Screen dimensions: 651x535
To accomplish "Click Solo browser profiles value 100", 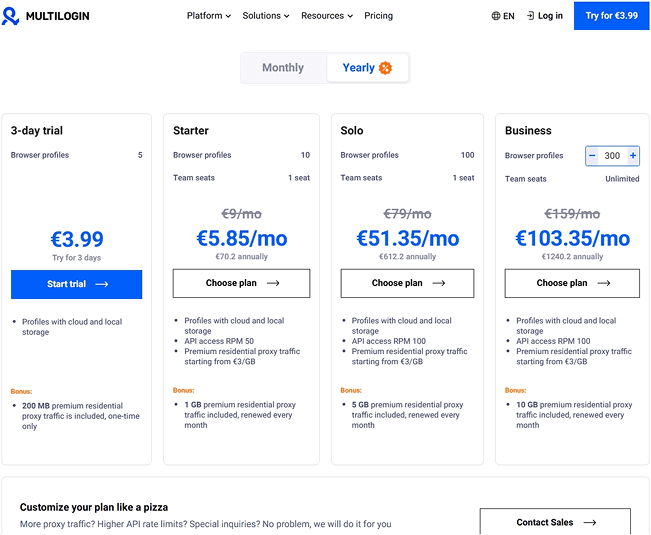I will tap(467, 155).
